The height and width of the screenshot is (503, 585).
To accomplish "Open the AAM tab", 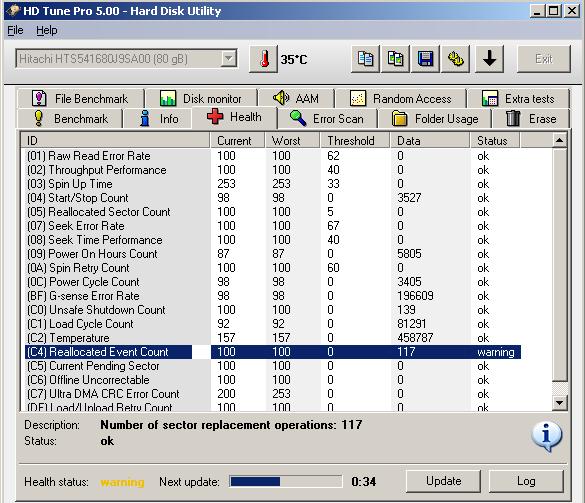I will point(296,99).
